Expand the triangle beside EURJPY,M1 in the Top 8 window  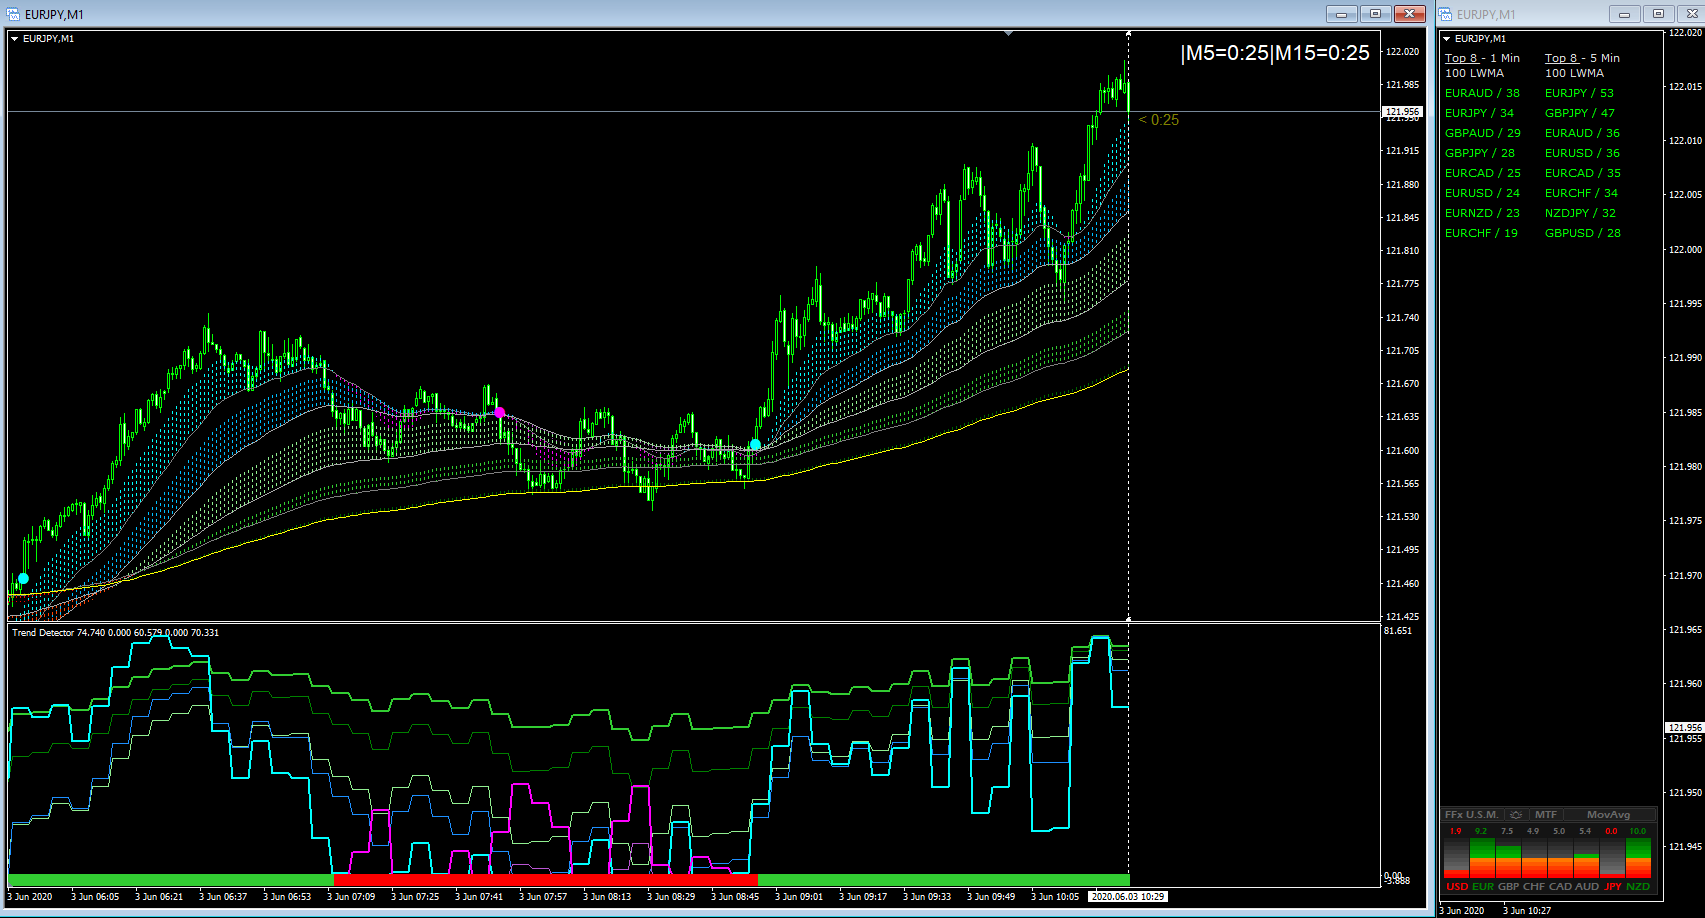(1447, 39)
